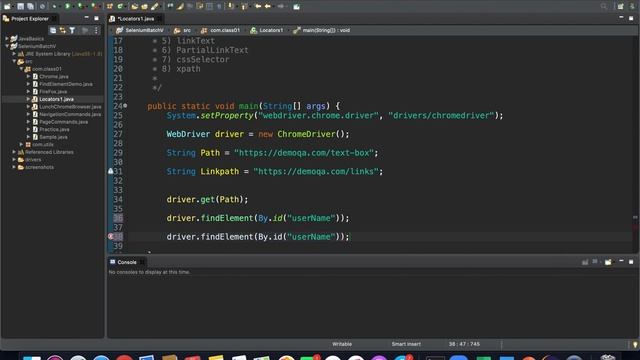Screen dimensions: 640x360
Task: Switch to the Locators1.java editor tab
Action: pos(136,19)
